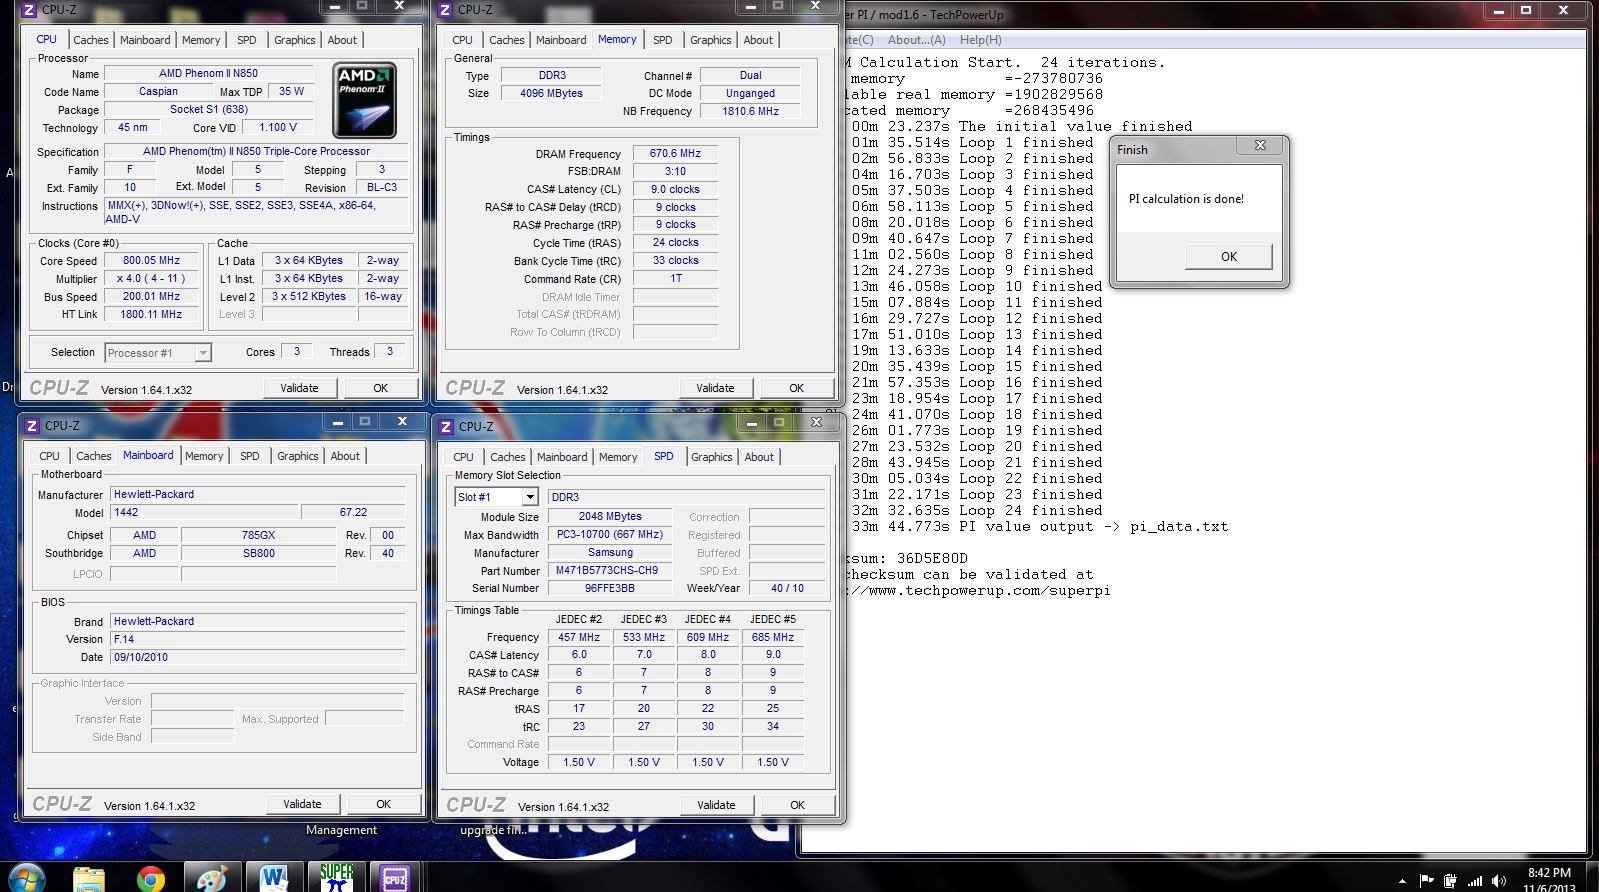
Task: Click the CAS# Latency value 9.0 clocks
Action: 675,189
